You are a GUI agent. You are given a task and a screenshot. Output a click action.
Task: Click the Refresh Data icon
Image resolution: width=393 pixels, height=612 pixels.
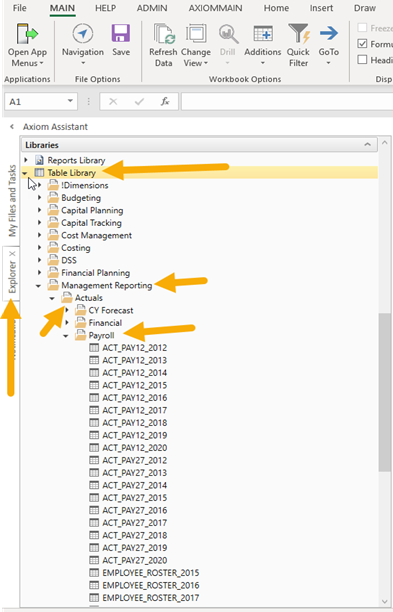coord(164,34)
